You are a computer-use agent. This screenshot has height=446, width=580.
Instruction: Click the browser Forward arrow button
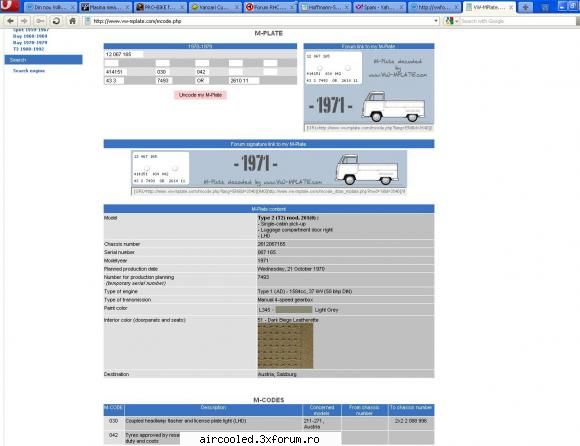point(24,21)
